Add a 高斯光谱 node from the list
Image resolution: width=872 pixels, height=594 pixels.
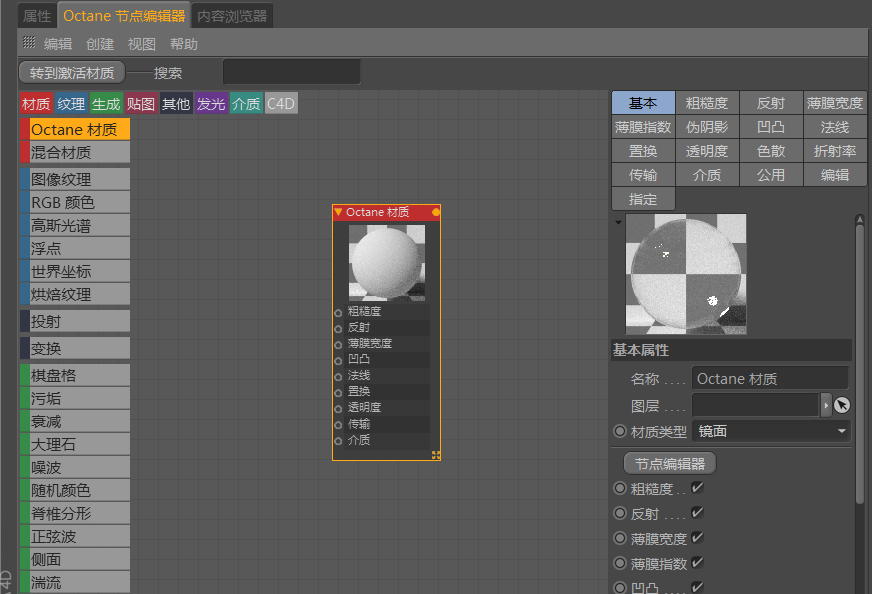75,225
